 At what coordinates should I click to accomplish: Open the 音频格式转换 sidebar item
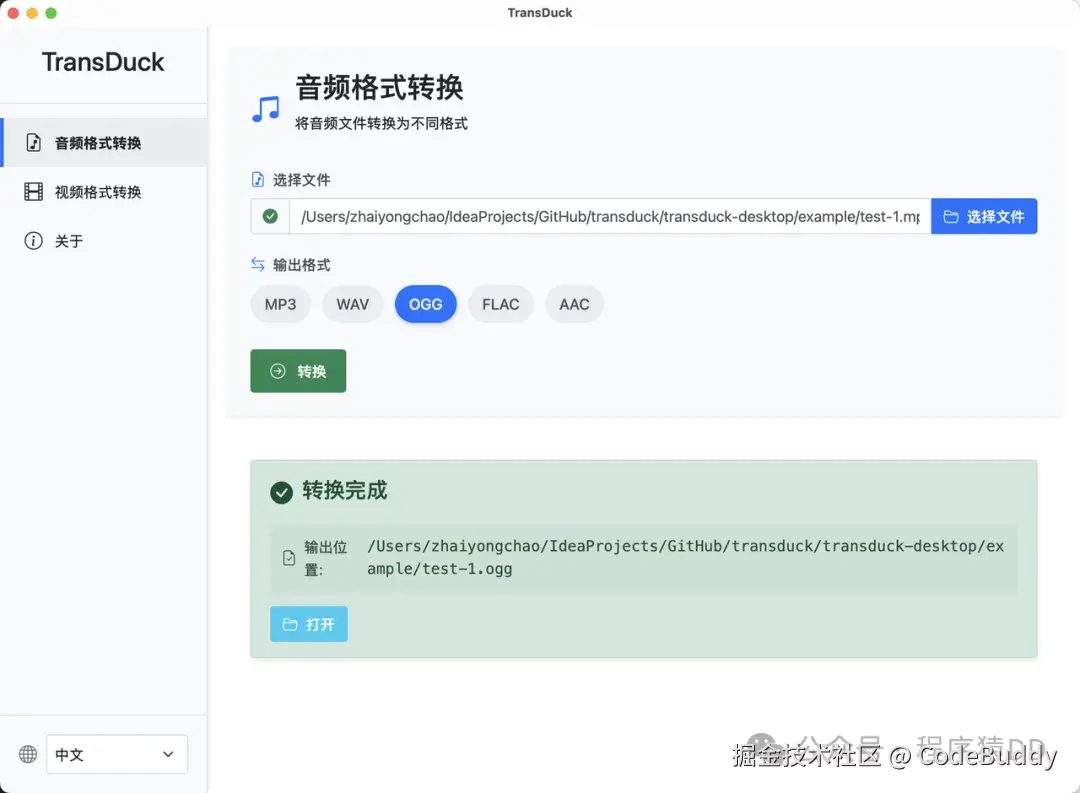click(104, 143)
